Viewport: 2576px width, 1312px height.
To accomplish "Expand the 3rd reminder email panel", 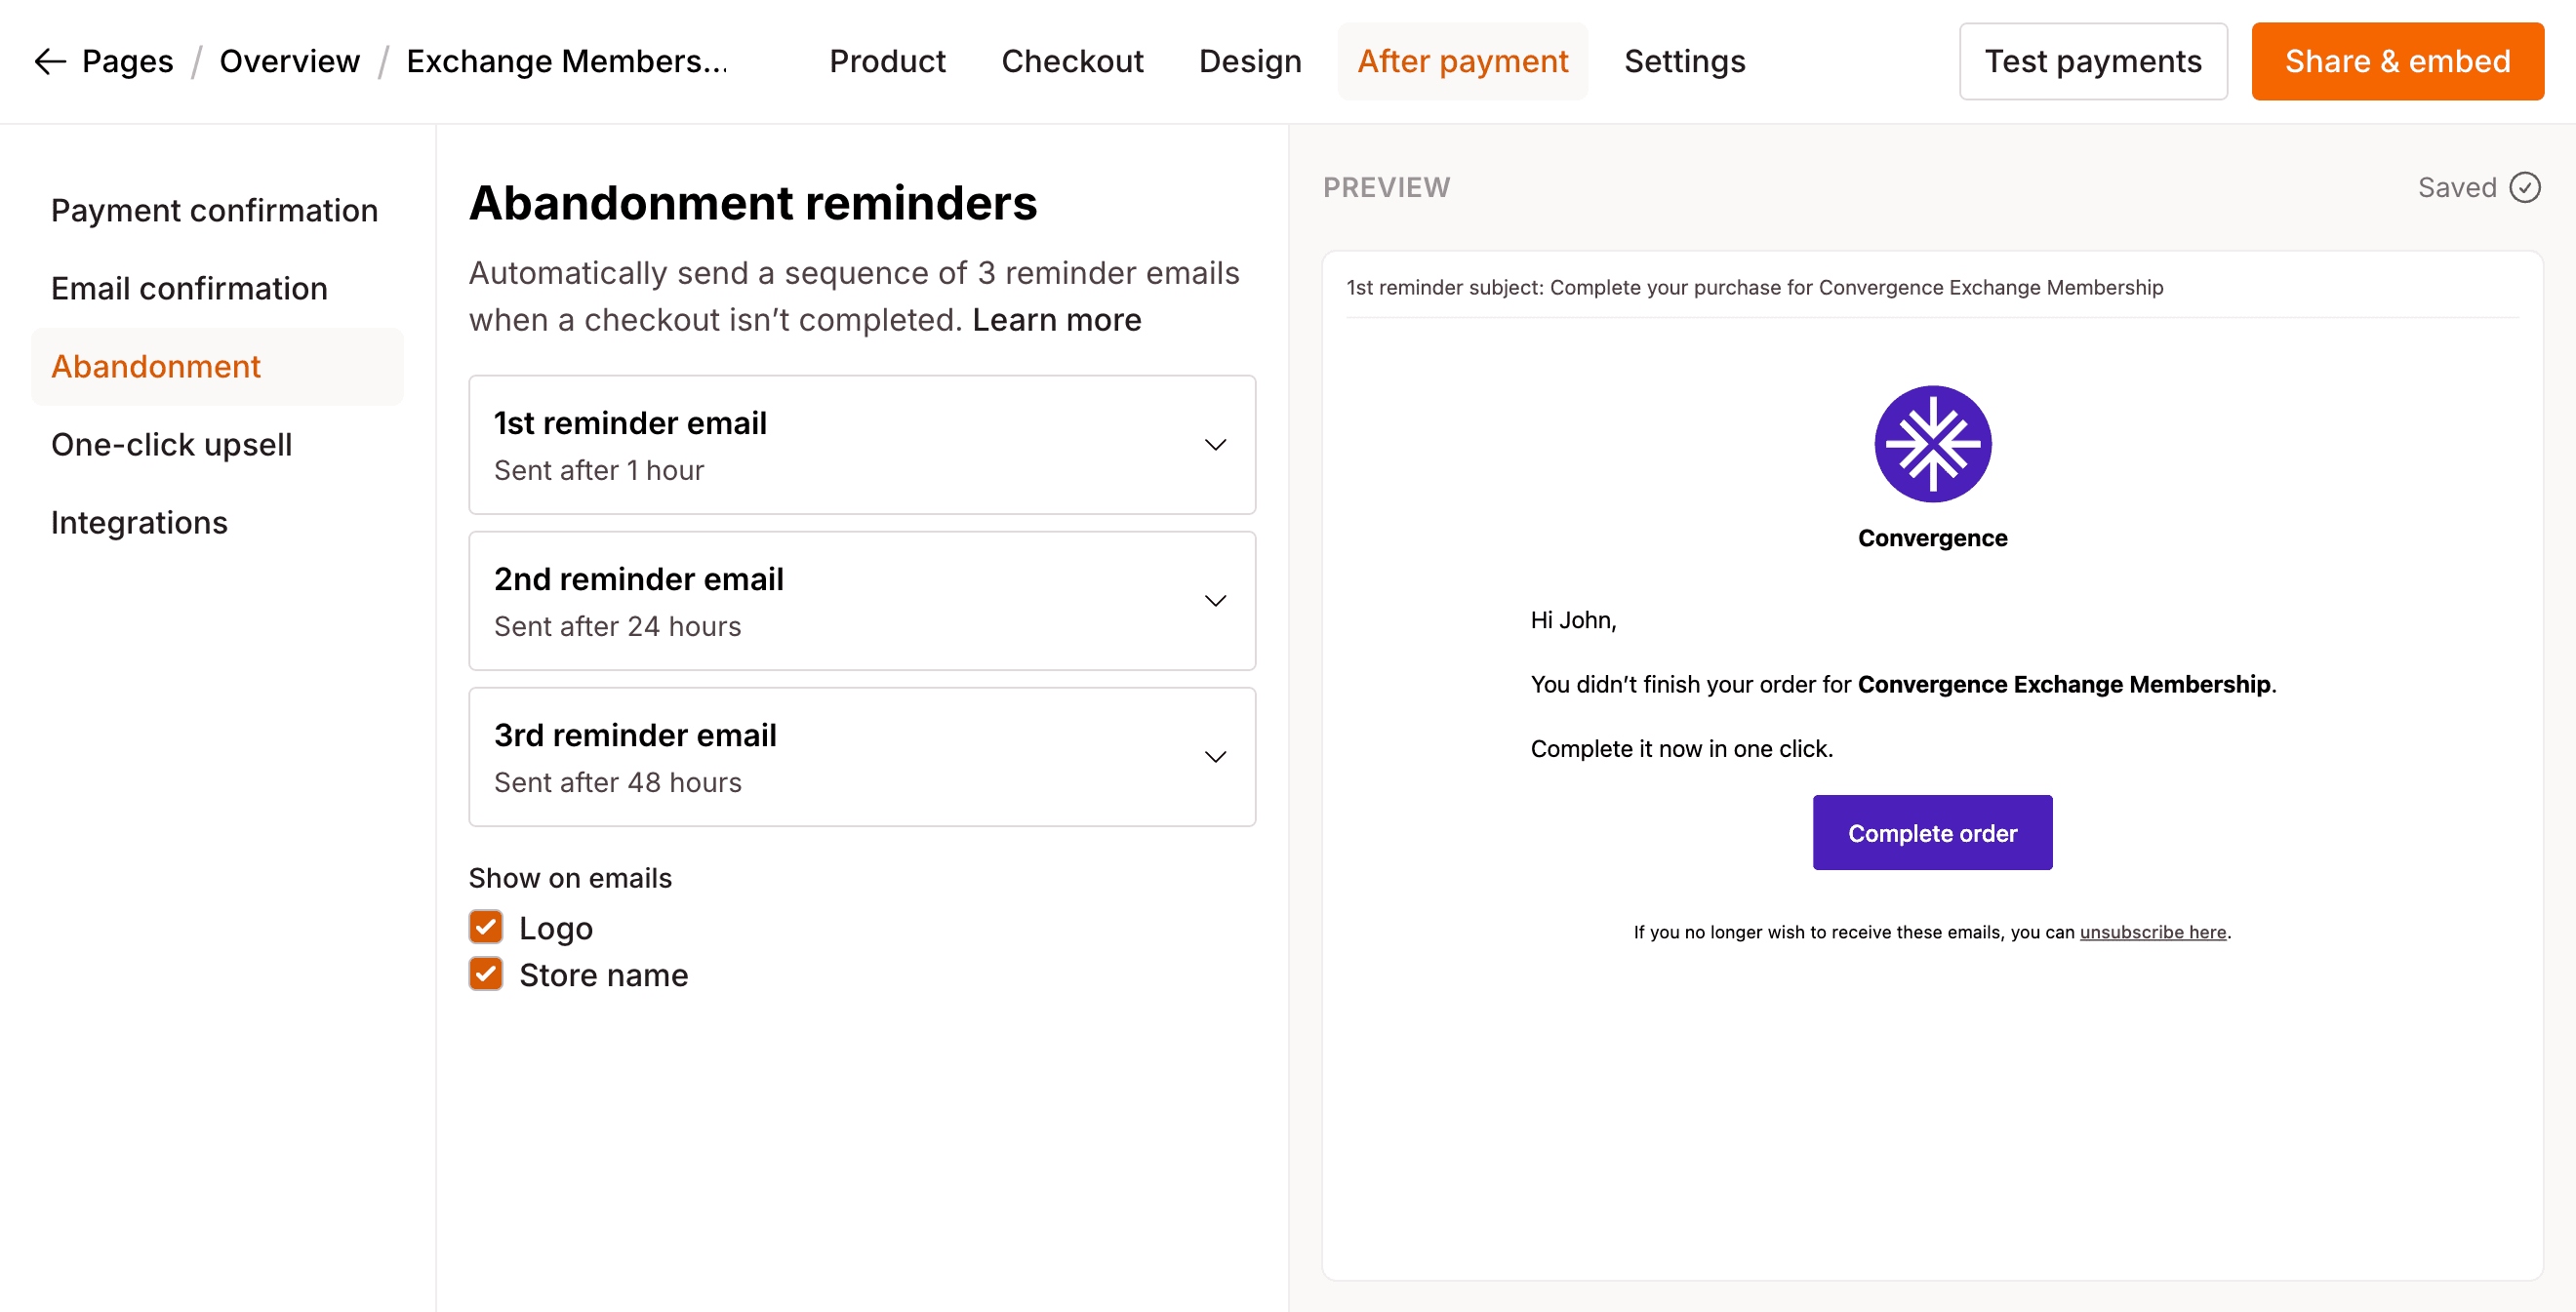I will pyautogui.click(x=1215, y=757).
